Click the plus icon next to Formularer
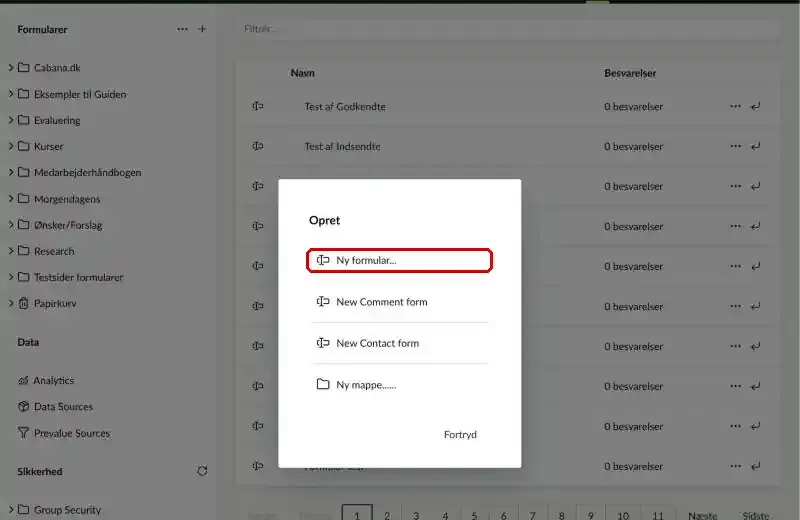The image size is (800, 520). (x=202, y=29)
